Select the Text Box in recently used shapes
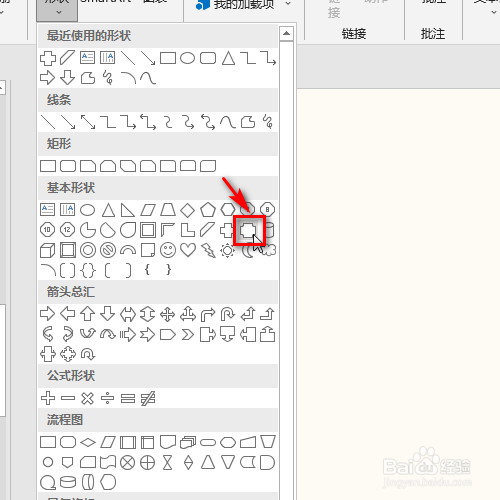 pos(88,58)
